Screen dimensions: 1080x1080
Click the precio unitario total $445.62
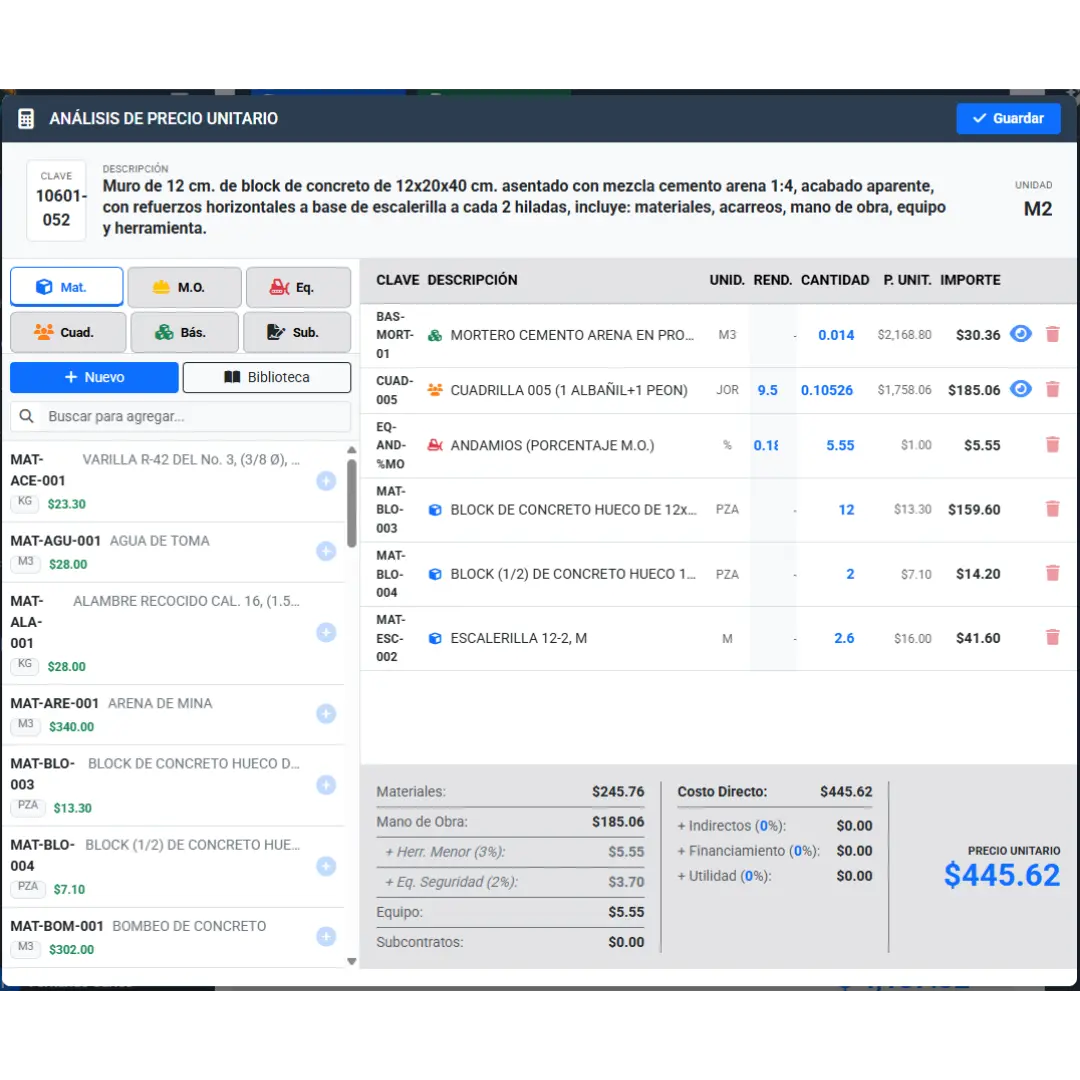click(1001, 875)
